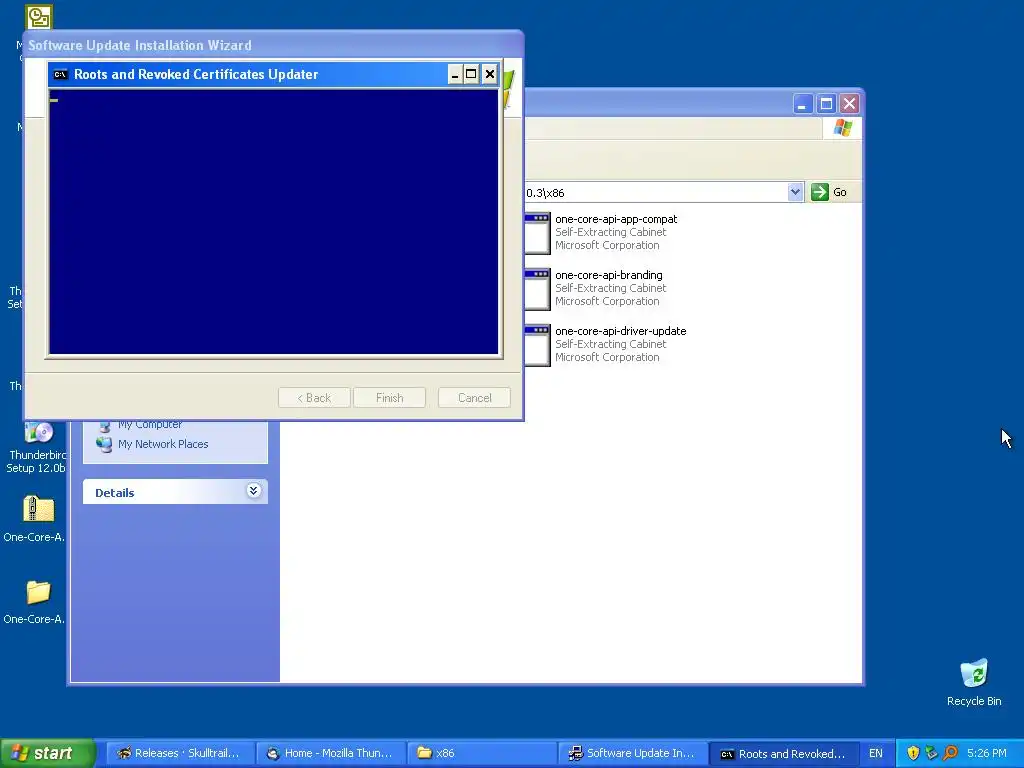This screenshot has height=768, width=1024.
Task: Open one-core-api-app-compat cabinet file
Action: (616, 219)
